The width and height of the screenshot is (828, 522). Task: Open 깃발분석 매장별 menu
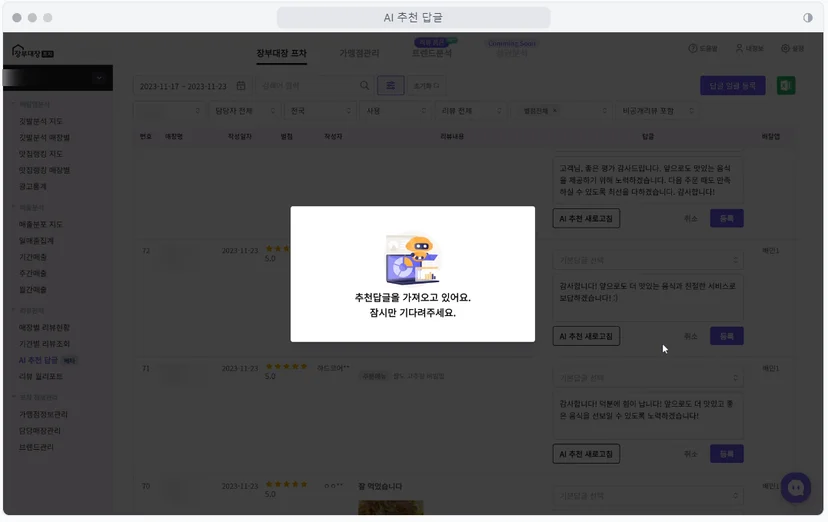point(44,137)
